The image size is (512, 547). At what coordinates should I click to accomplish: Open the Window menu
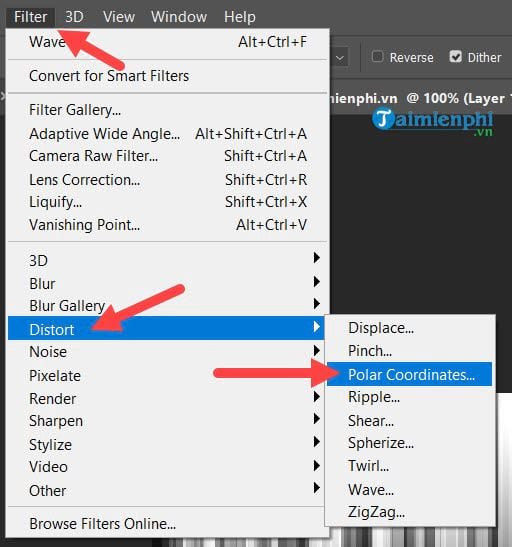click(179, 17)
